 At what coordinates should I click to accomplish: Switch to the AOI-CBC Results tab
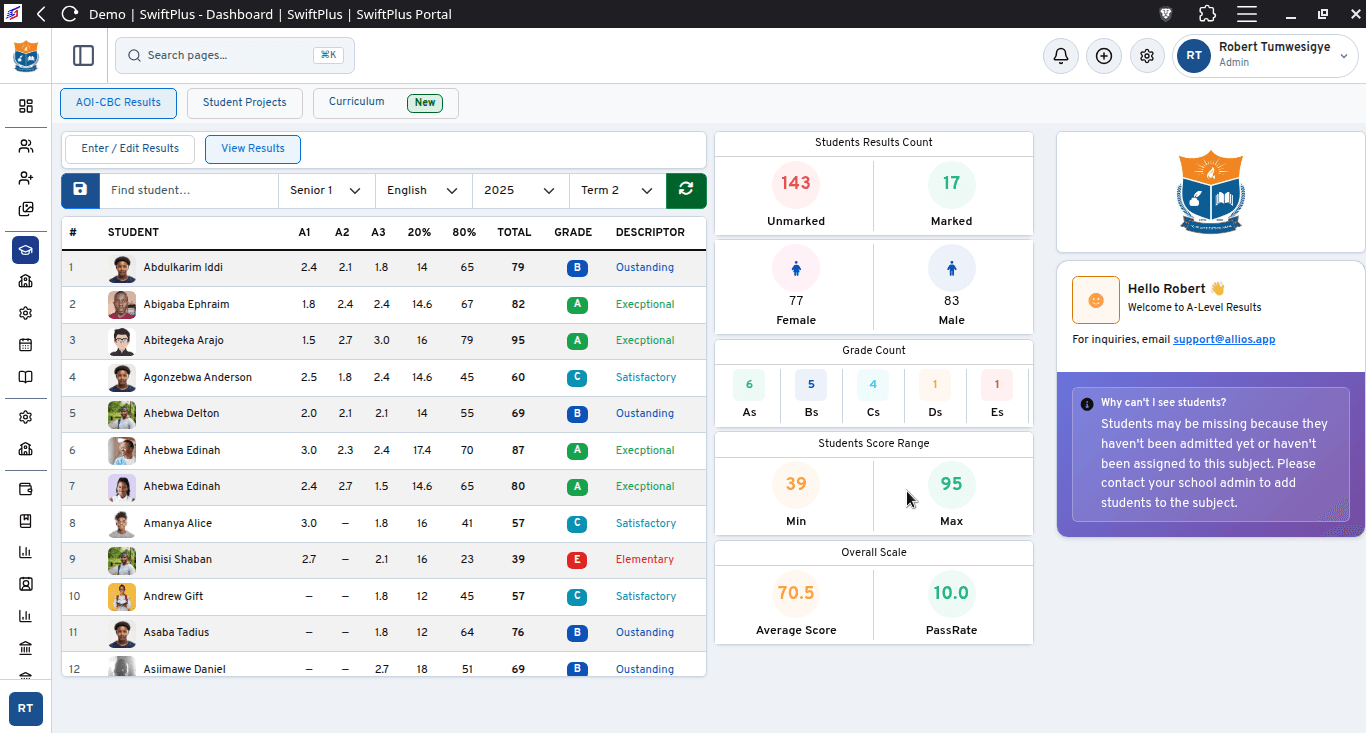[118, 103]
